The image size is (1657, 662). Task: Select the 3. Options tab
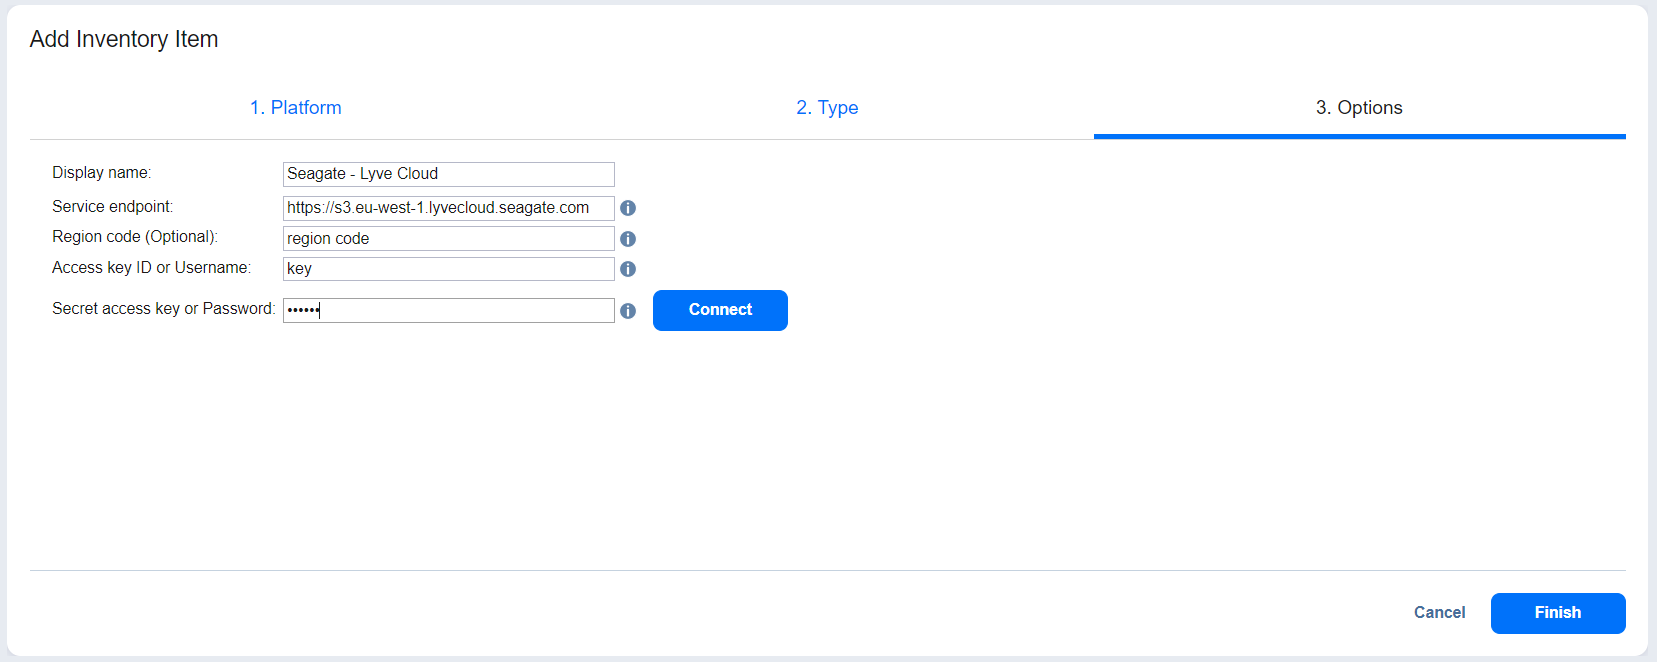(x=1358, y=108)
